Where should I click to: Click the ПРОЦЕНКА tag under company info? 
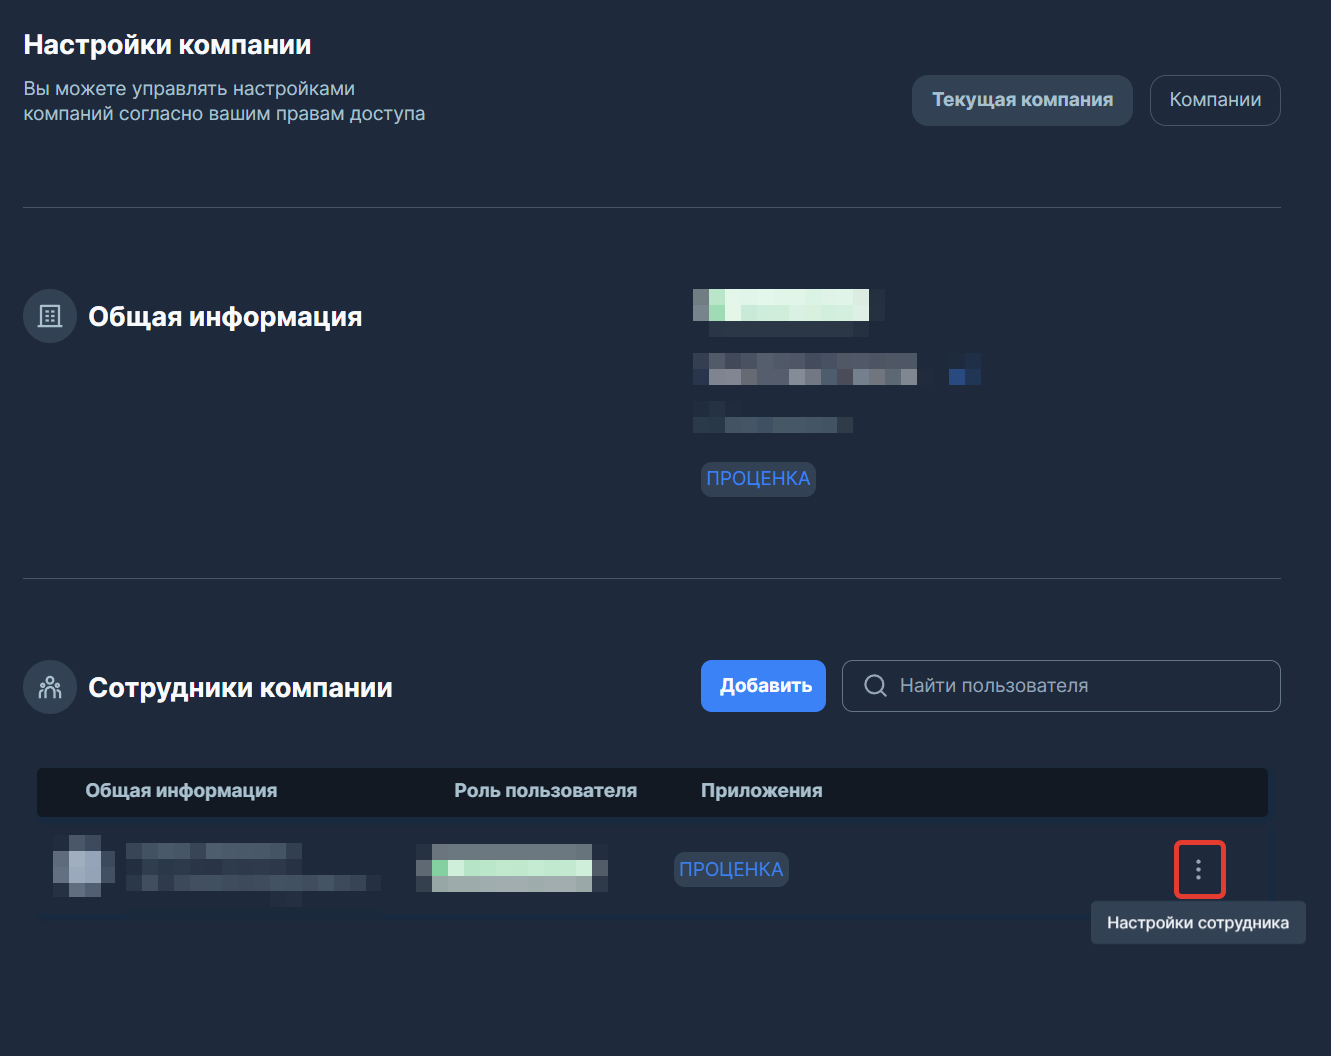[758, 479]
